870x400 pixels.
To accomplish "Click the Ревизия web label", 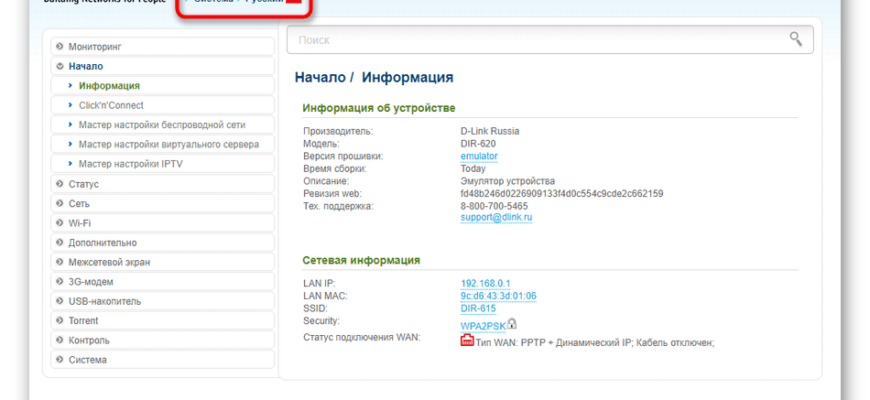I will tap(332, 194).
